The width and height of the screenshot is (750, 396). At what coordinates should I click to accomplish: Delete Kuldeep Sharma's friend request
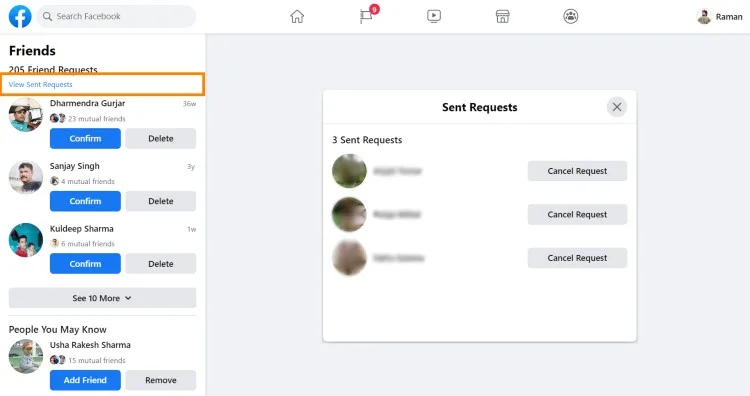[x=161, y=264]
